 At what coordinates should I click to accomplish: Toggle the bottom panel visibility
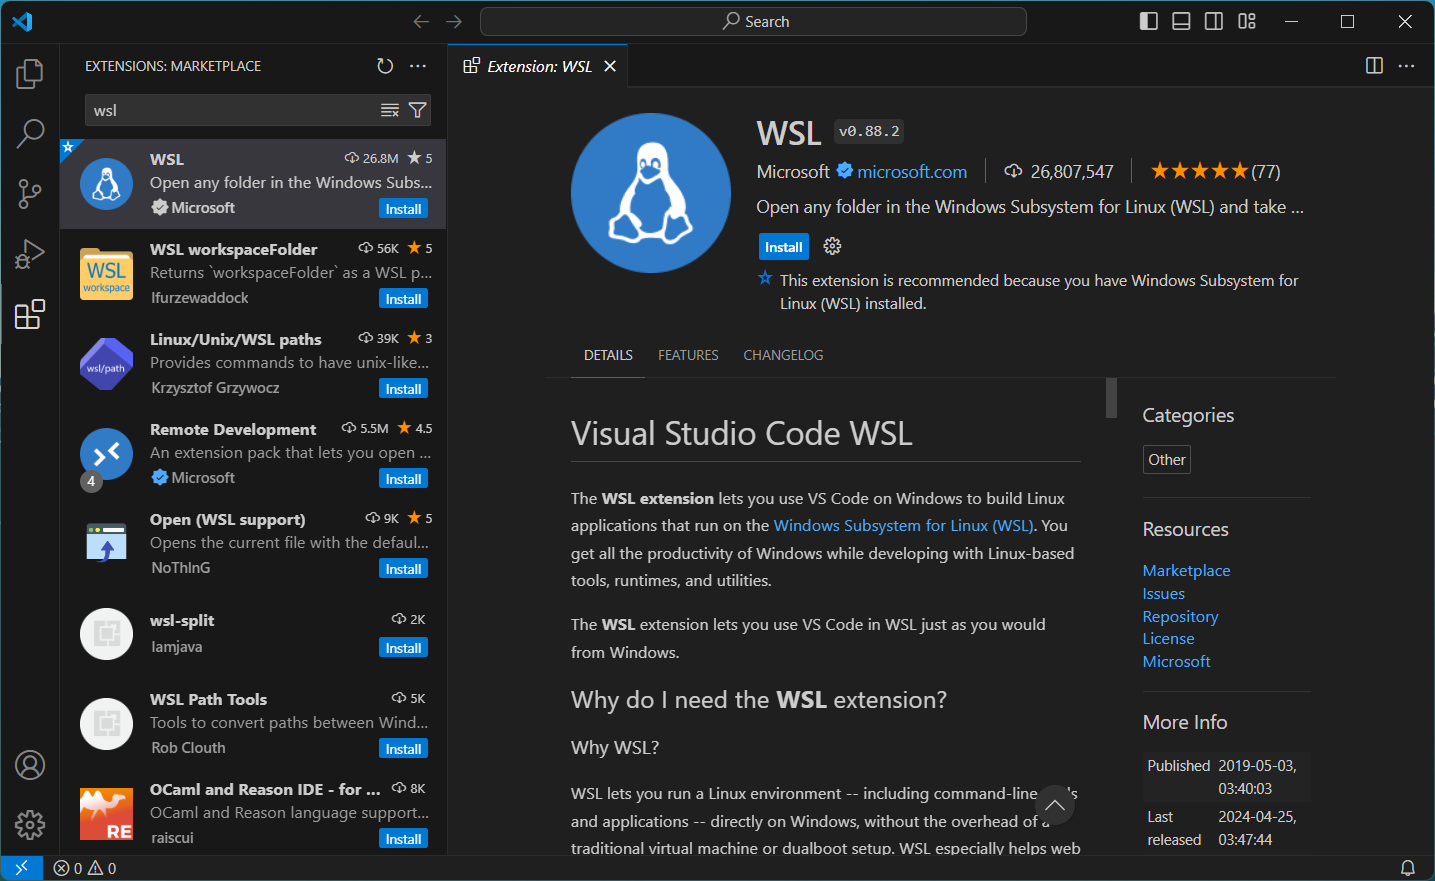(x=1181, y=21)
